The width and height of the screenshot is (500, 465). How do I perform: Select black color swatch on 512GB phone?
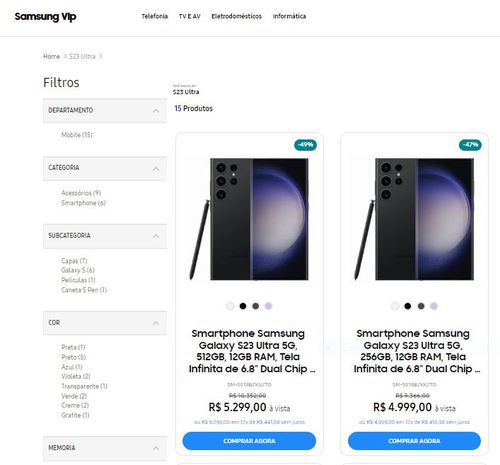(x=243, y=306)
